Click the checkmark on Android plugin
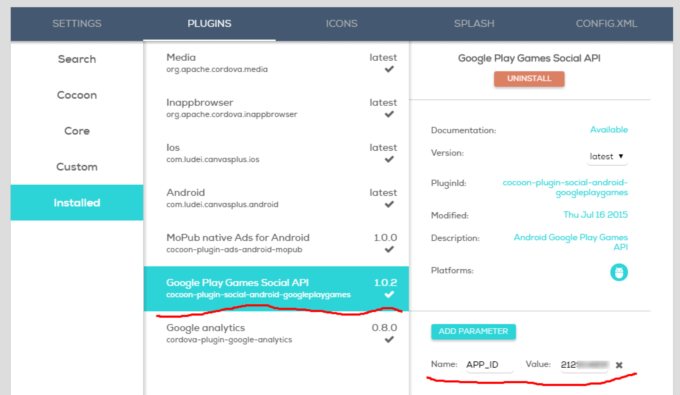This screenshot has width=680, height=395. [x=389, y=204]
